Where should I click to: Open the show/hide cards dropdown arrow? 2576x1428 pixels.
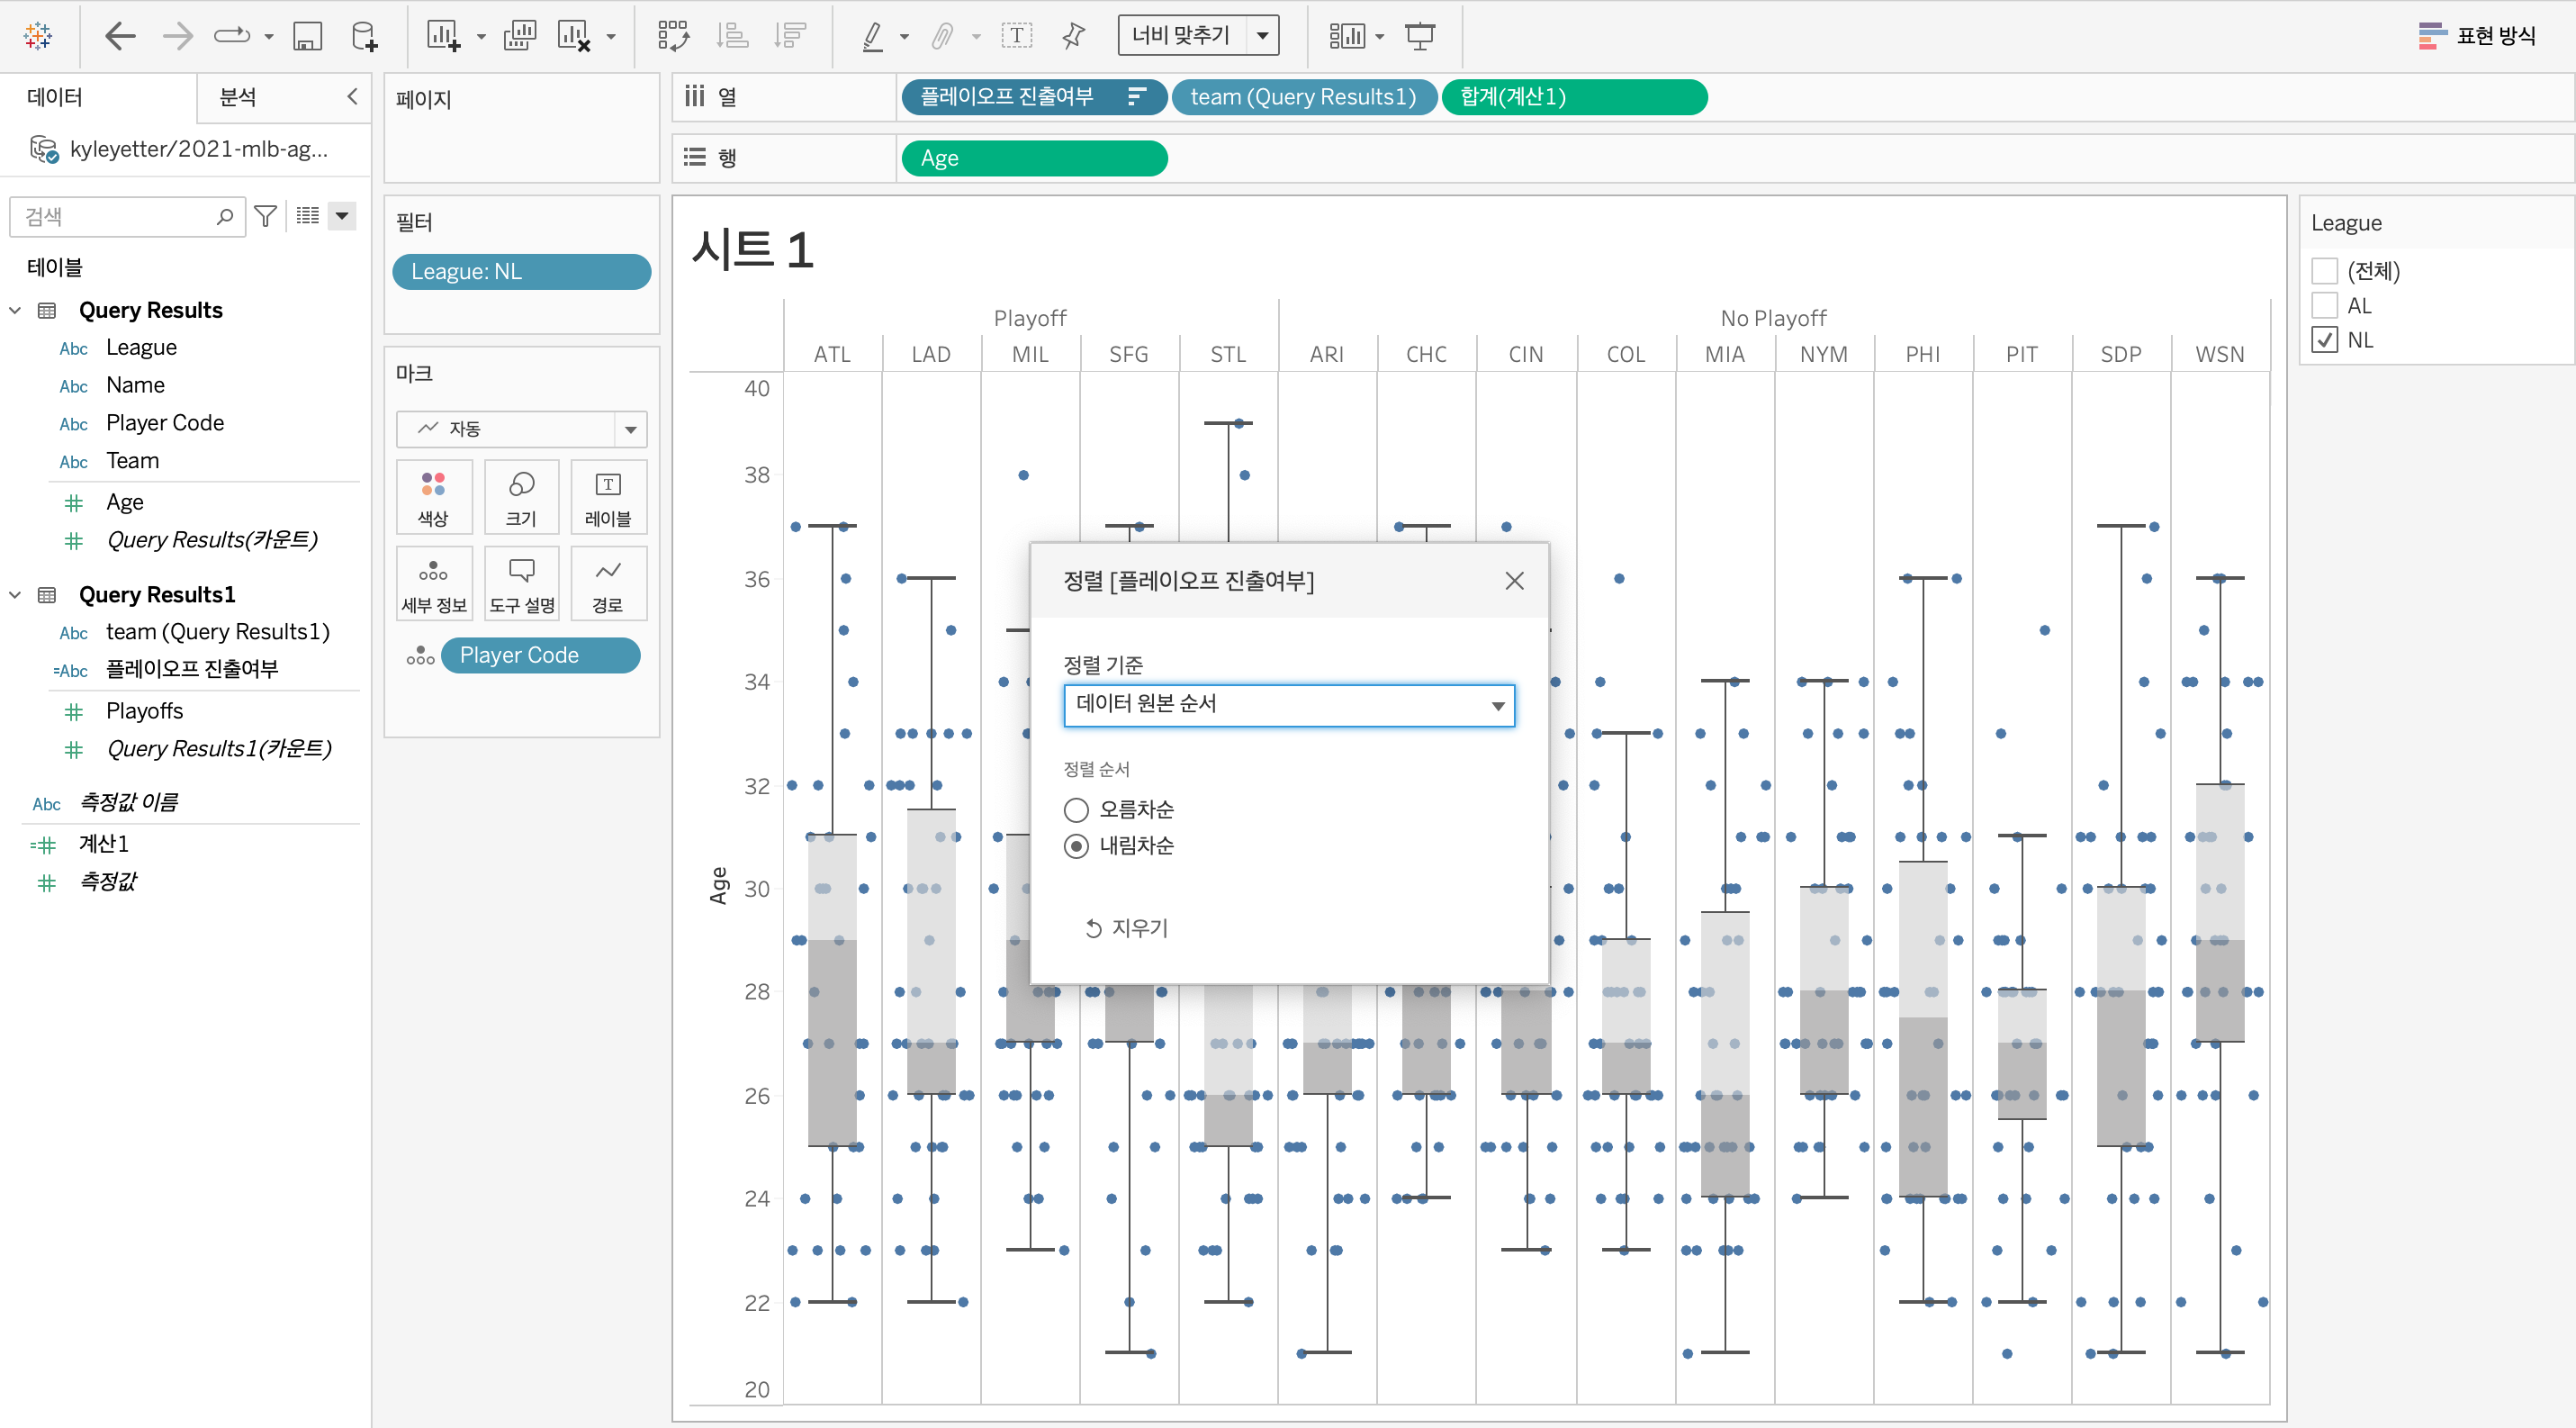click(x=1380, y=37)
